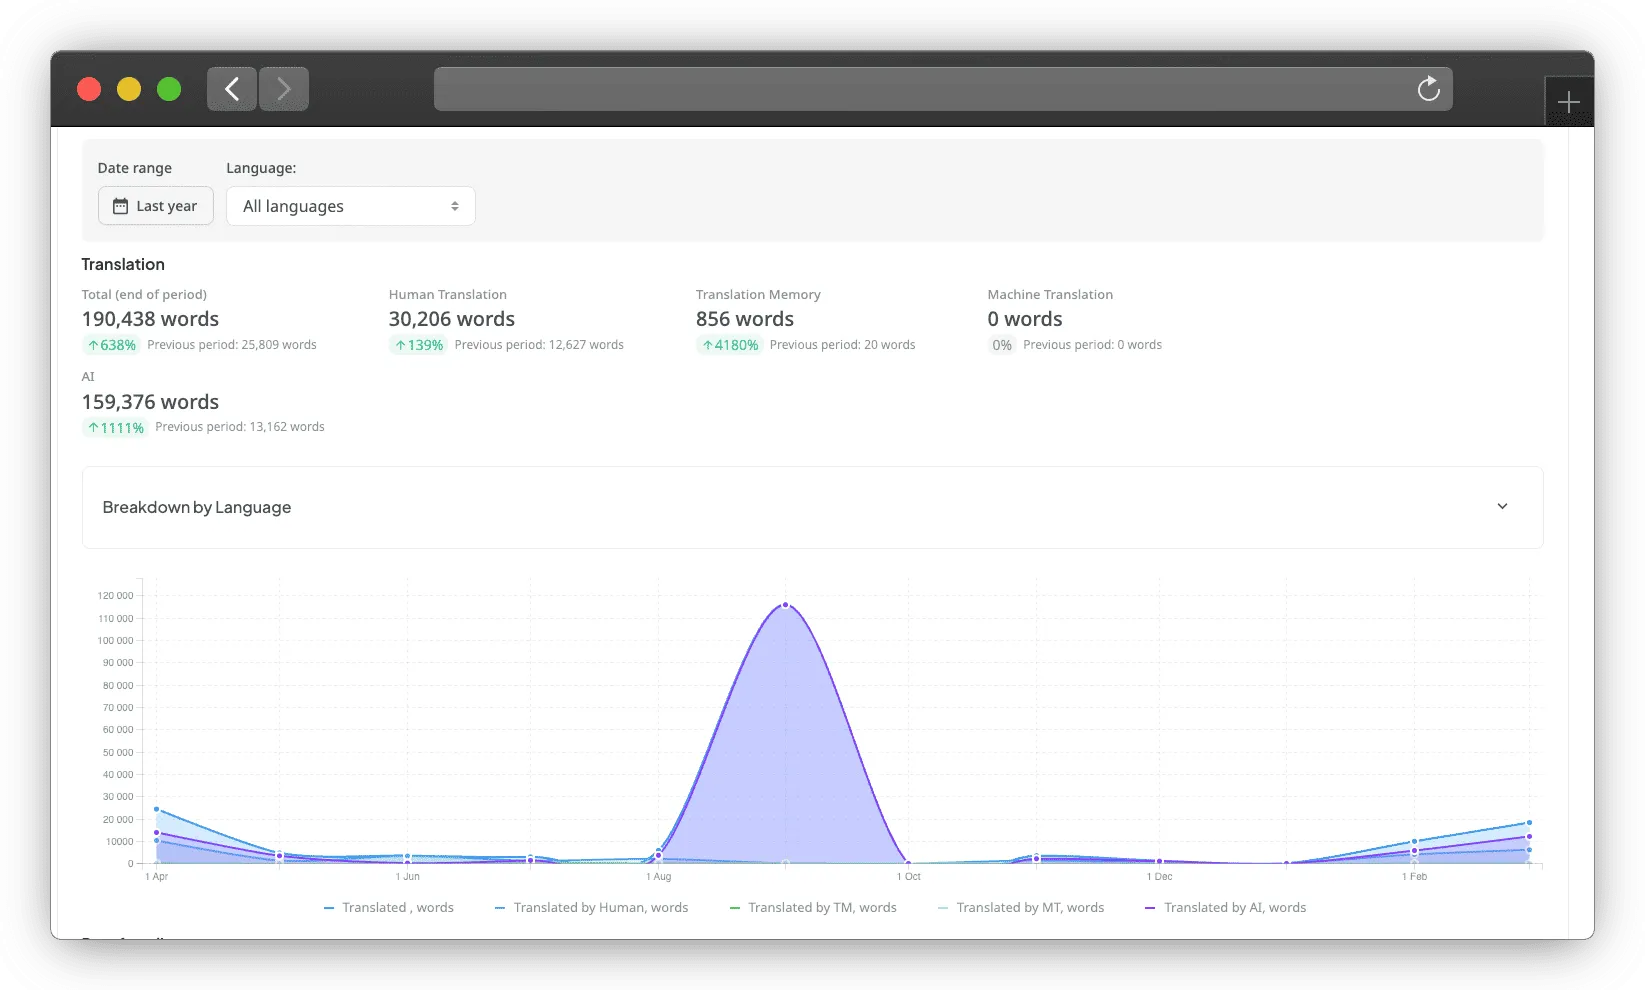Viewport: 1645px width, 990px height.
Task: Click the calendar icon in the Last year button
Action: point(119,205)
